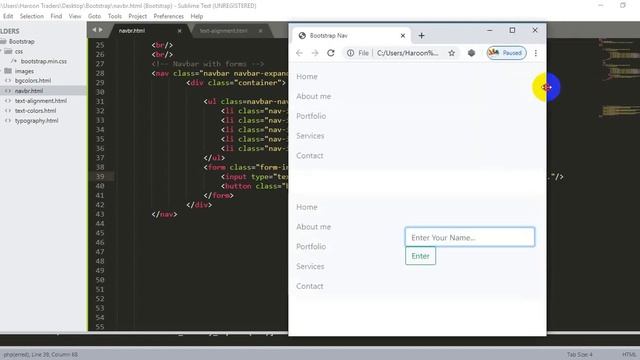Open the Chrome three-dot menu
Viewport: 640px width, 360px height.
tap(536, 53)
